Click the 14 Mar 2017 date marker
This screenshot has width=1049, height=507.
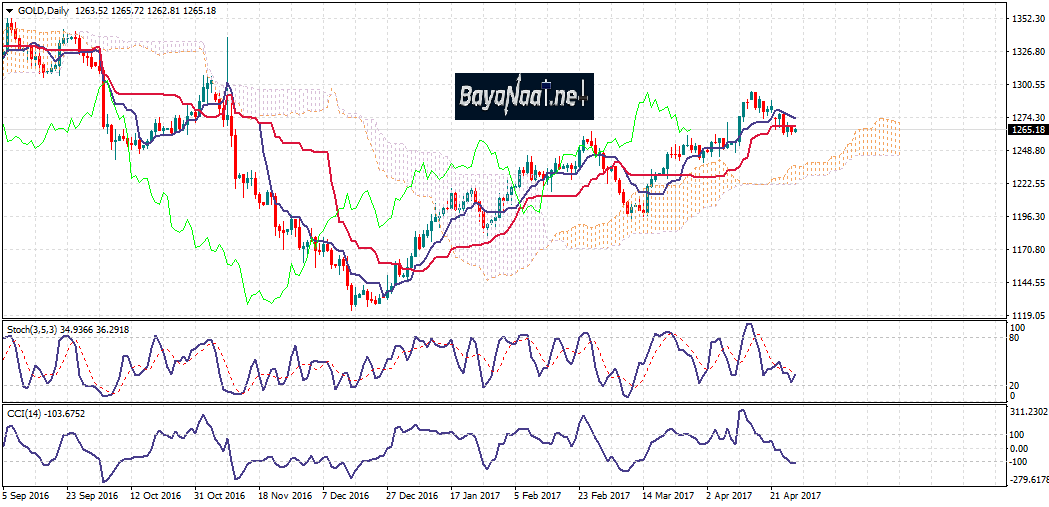(667, 495)
